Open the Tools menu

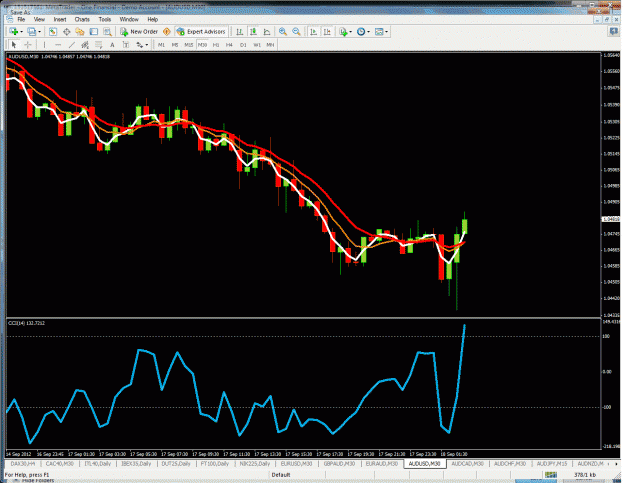(105, 20)
